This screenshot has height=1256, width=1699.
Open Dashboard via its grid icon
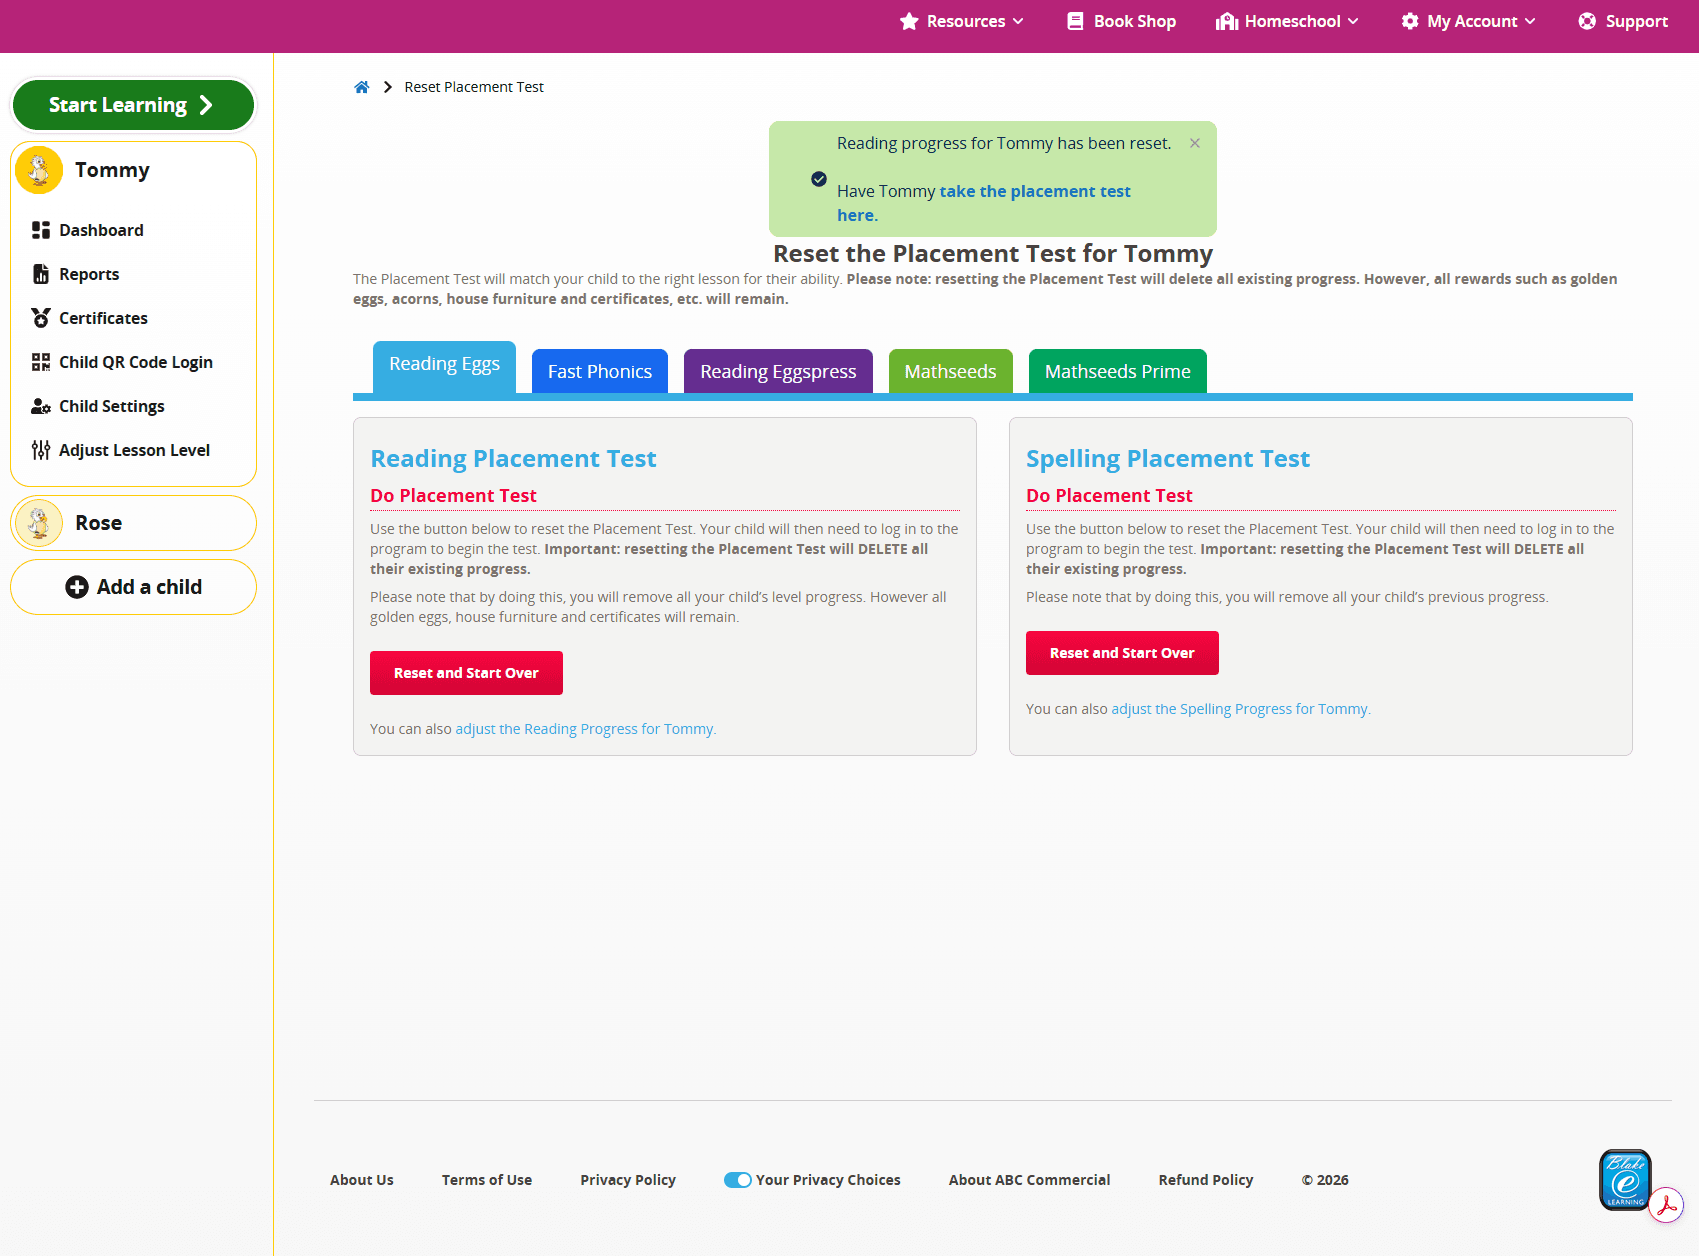click(41, 230)
